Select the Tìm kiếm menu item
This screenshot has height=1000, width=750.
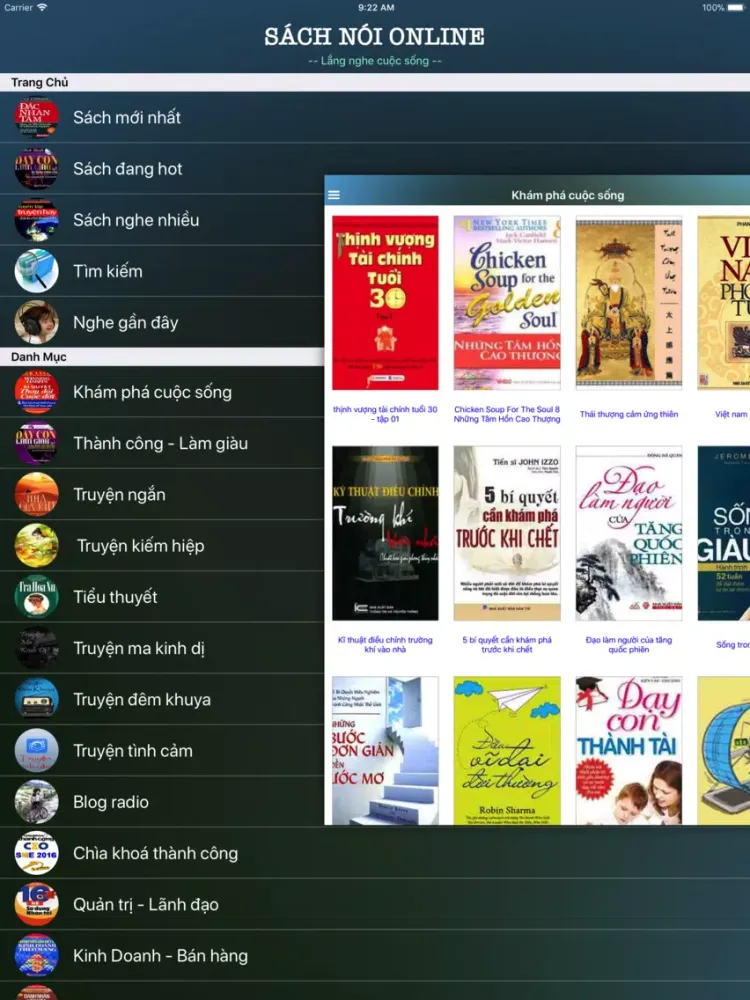click(x=162, y=271)
